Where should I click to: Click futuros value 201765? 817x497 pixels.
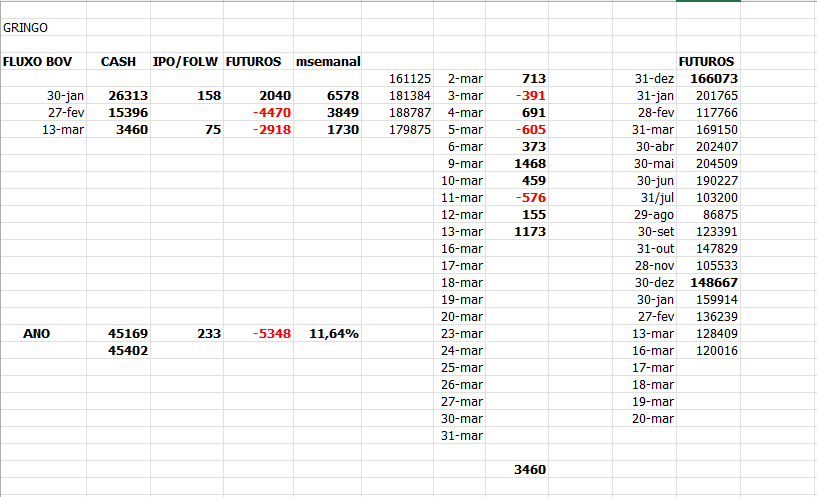coord(709,96)
